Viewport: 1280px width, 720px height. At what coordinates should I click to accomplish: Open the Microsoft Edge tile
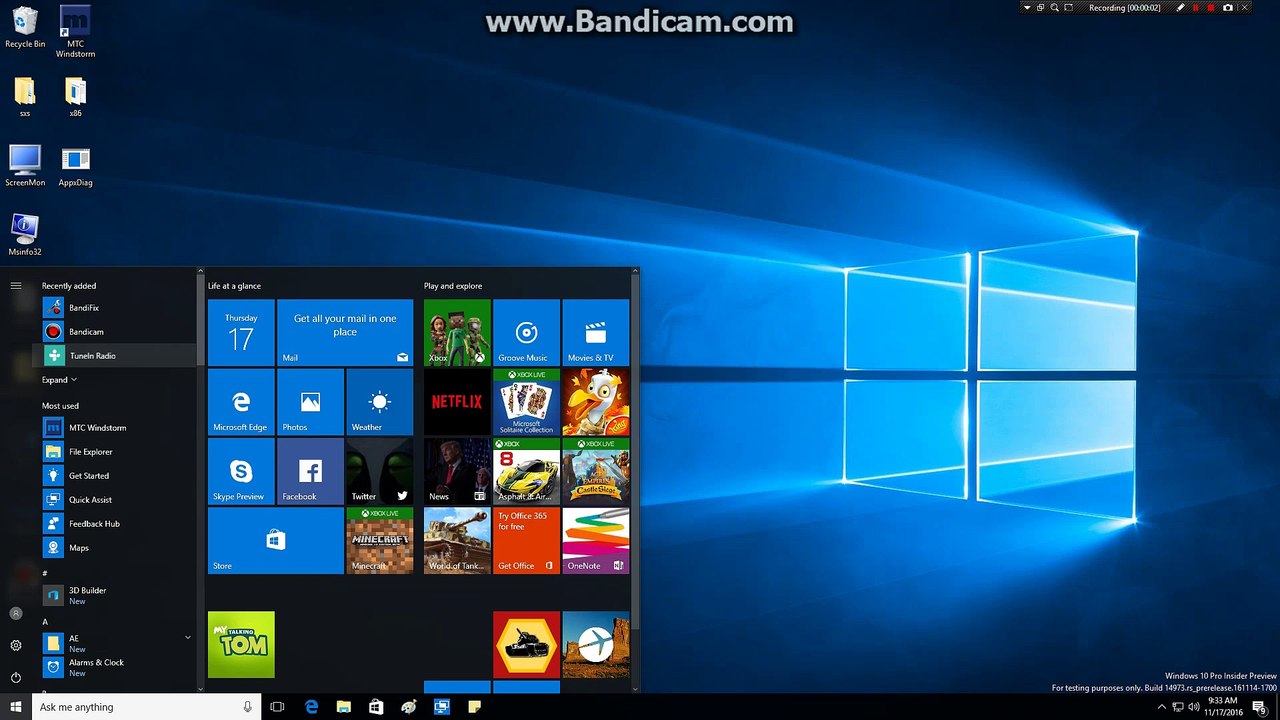(x=241, y=402)
